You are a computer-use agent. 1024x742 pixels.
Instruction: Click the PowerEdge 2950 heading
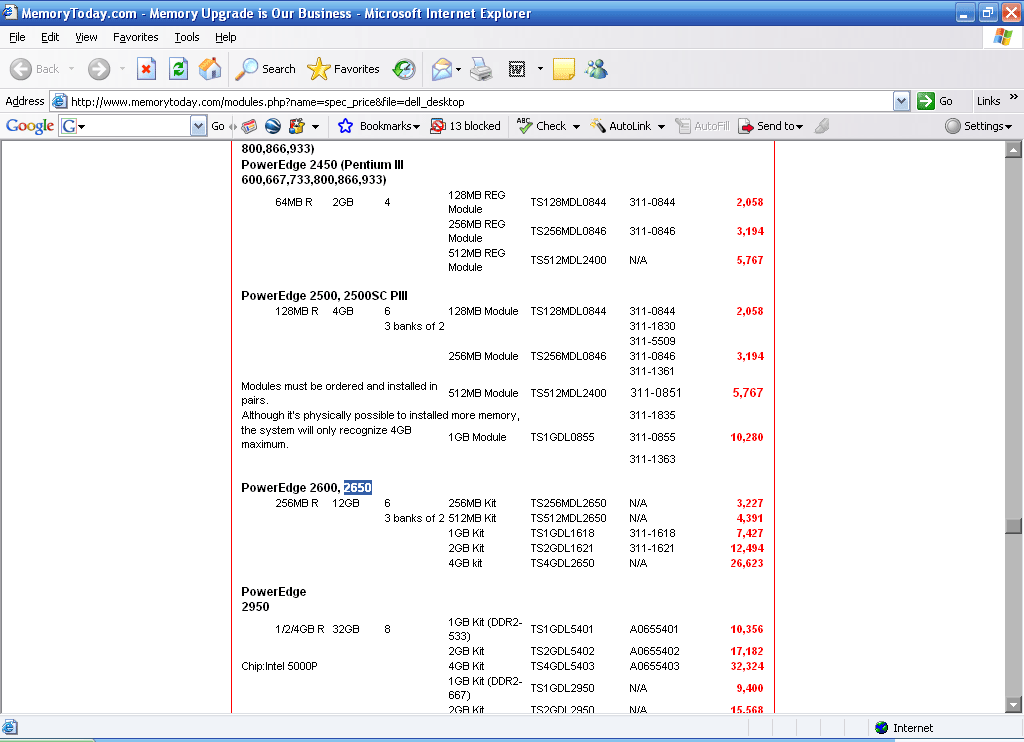[274, 599]
